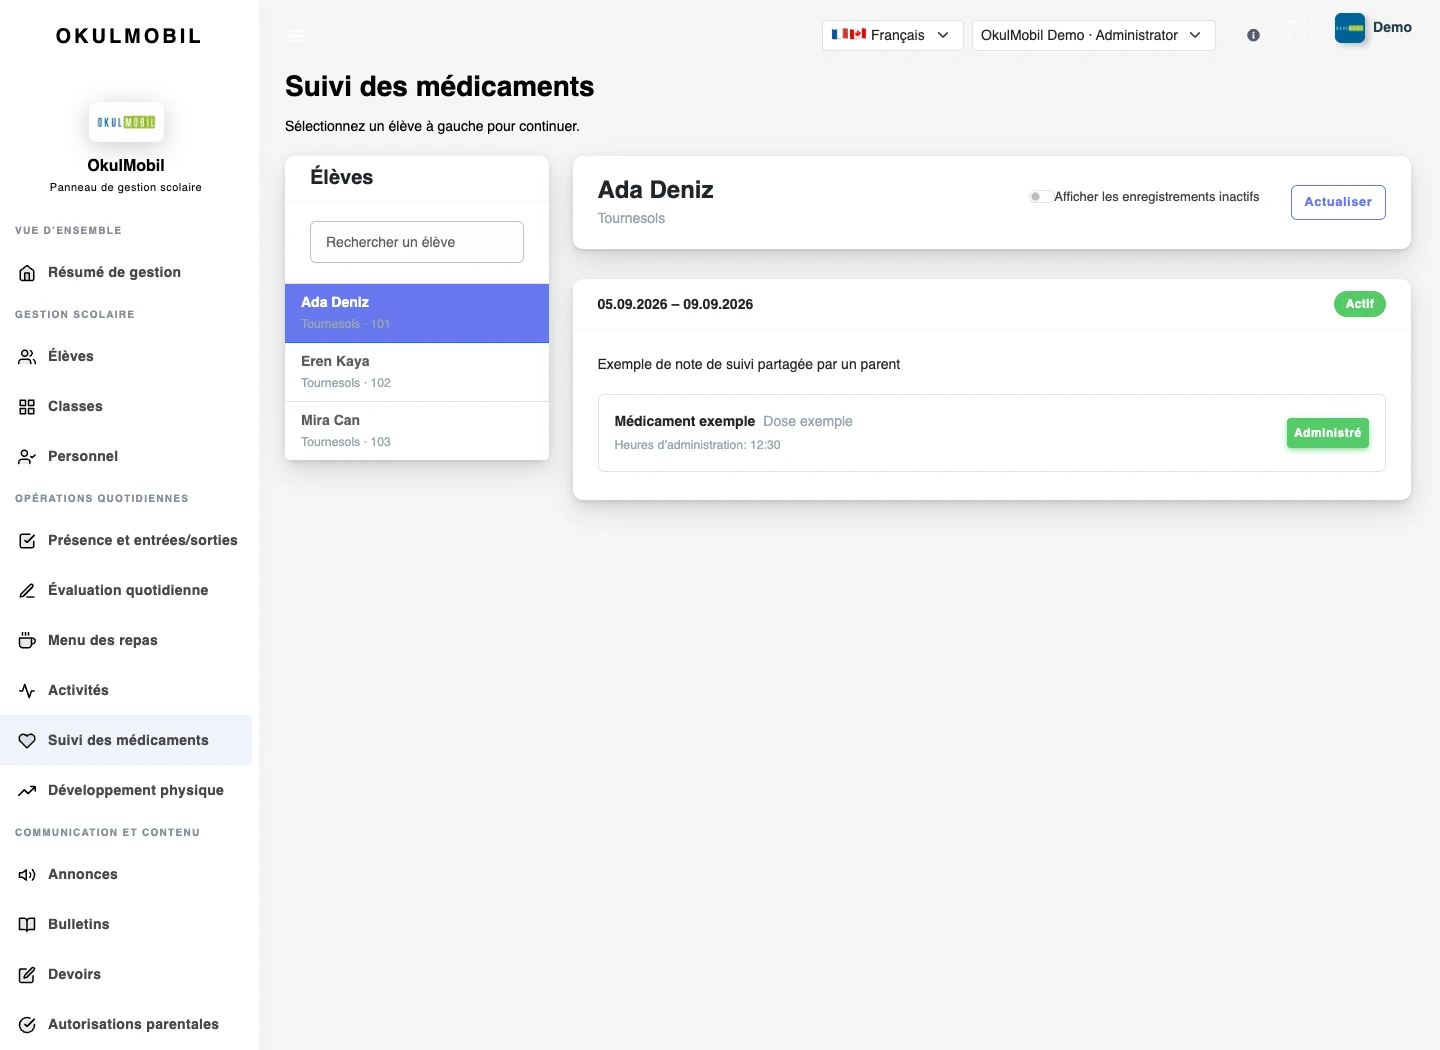Click Heures d'administration: 12:30 text
This screenshot has width=1440, height=1050.
[697, 445]
